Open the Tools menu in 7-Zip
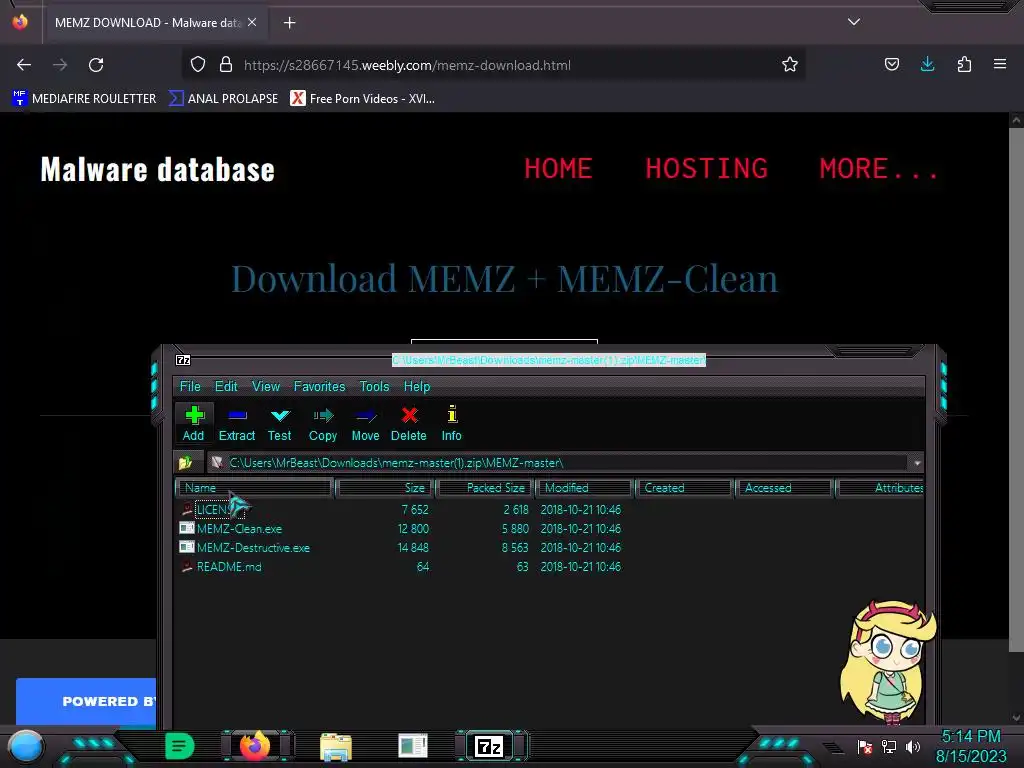This screenshot has height=768, width=1024. coord(374,387)
